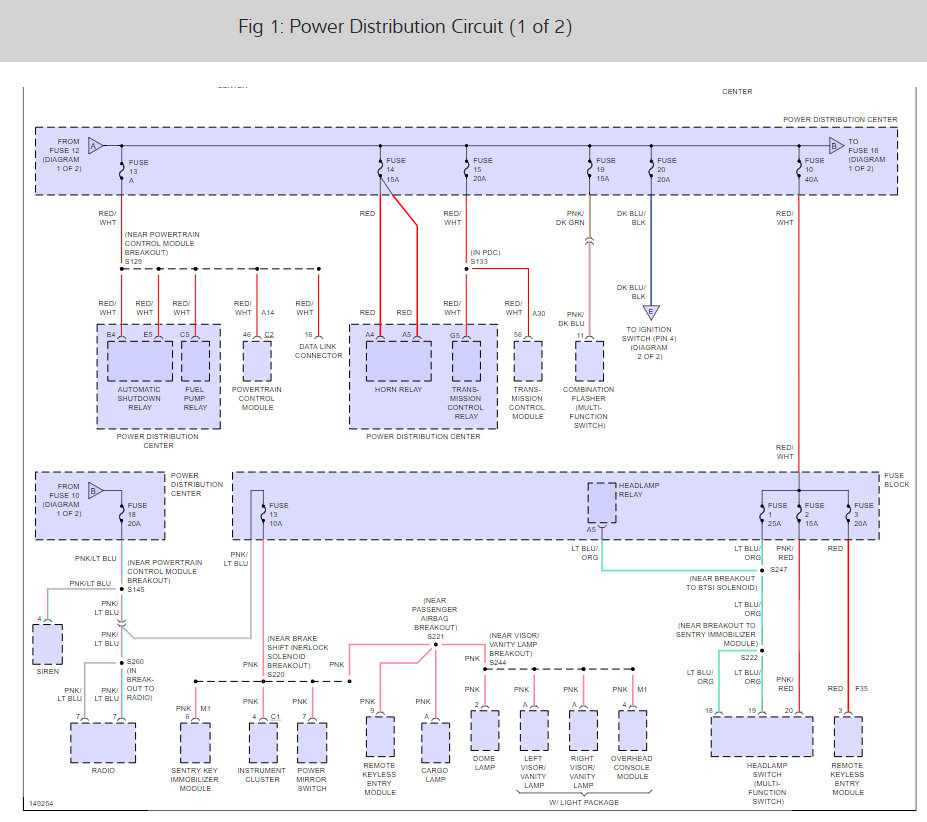Click the Combination Flasher component box
The width and height of the screenshot is (927, 822).
point(589,361)
